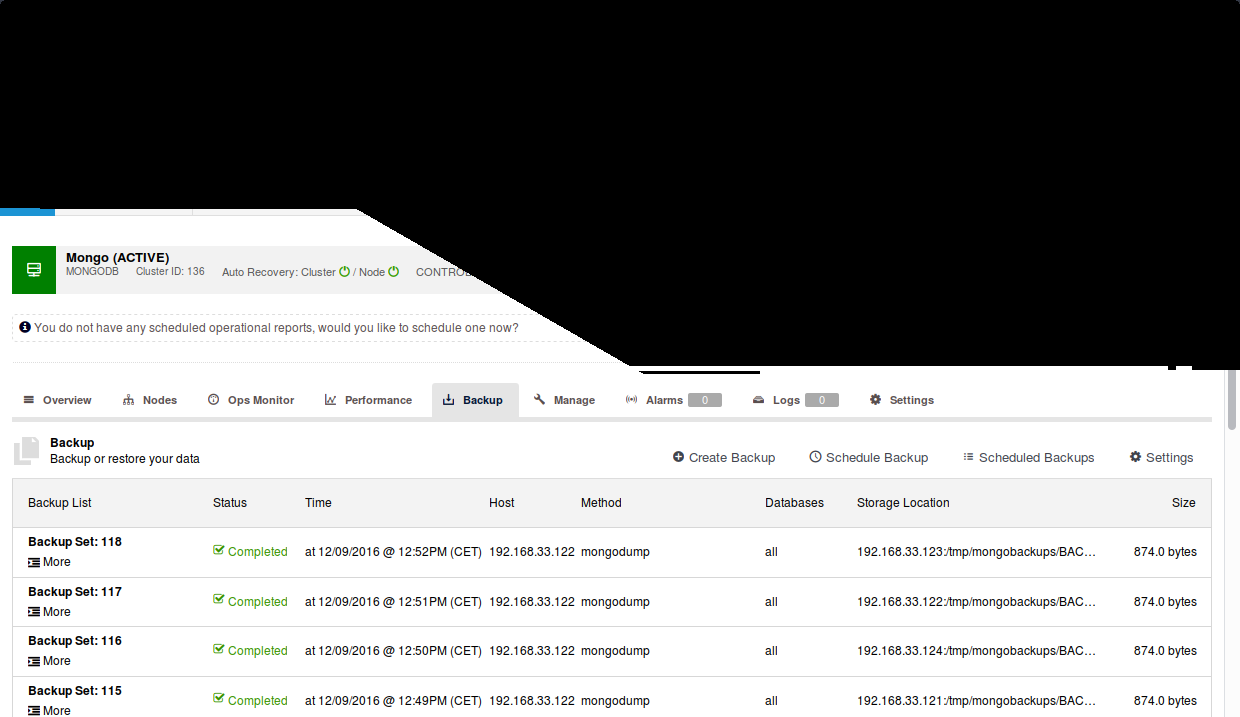Click the info icon in reports notice
The image size is (1240, 717).
(25, 327)
